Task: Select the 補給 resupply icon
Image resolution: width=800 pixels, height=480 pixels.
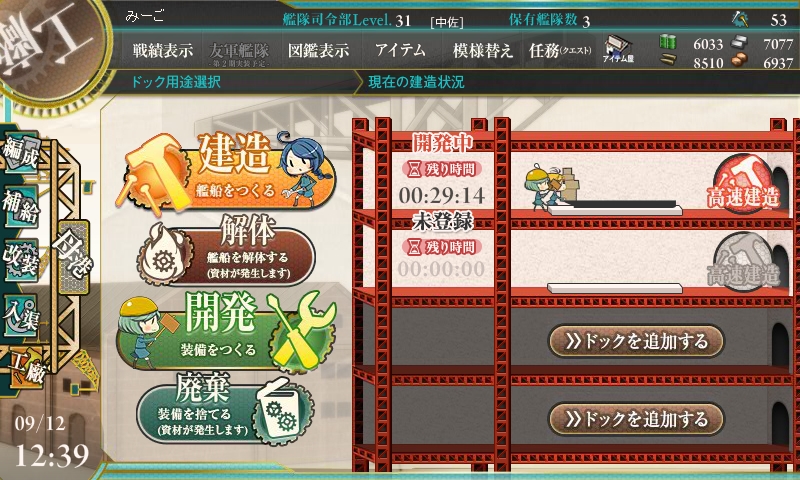Action: pyautogui.click(x=21, y=206)
